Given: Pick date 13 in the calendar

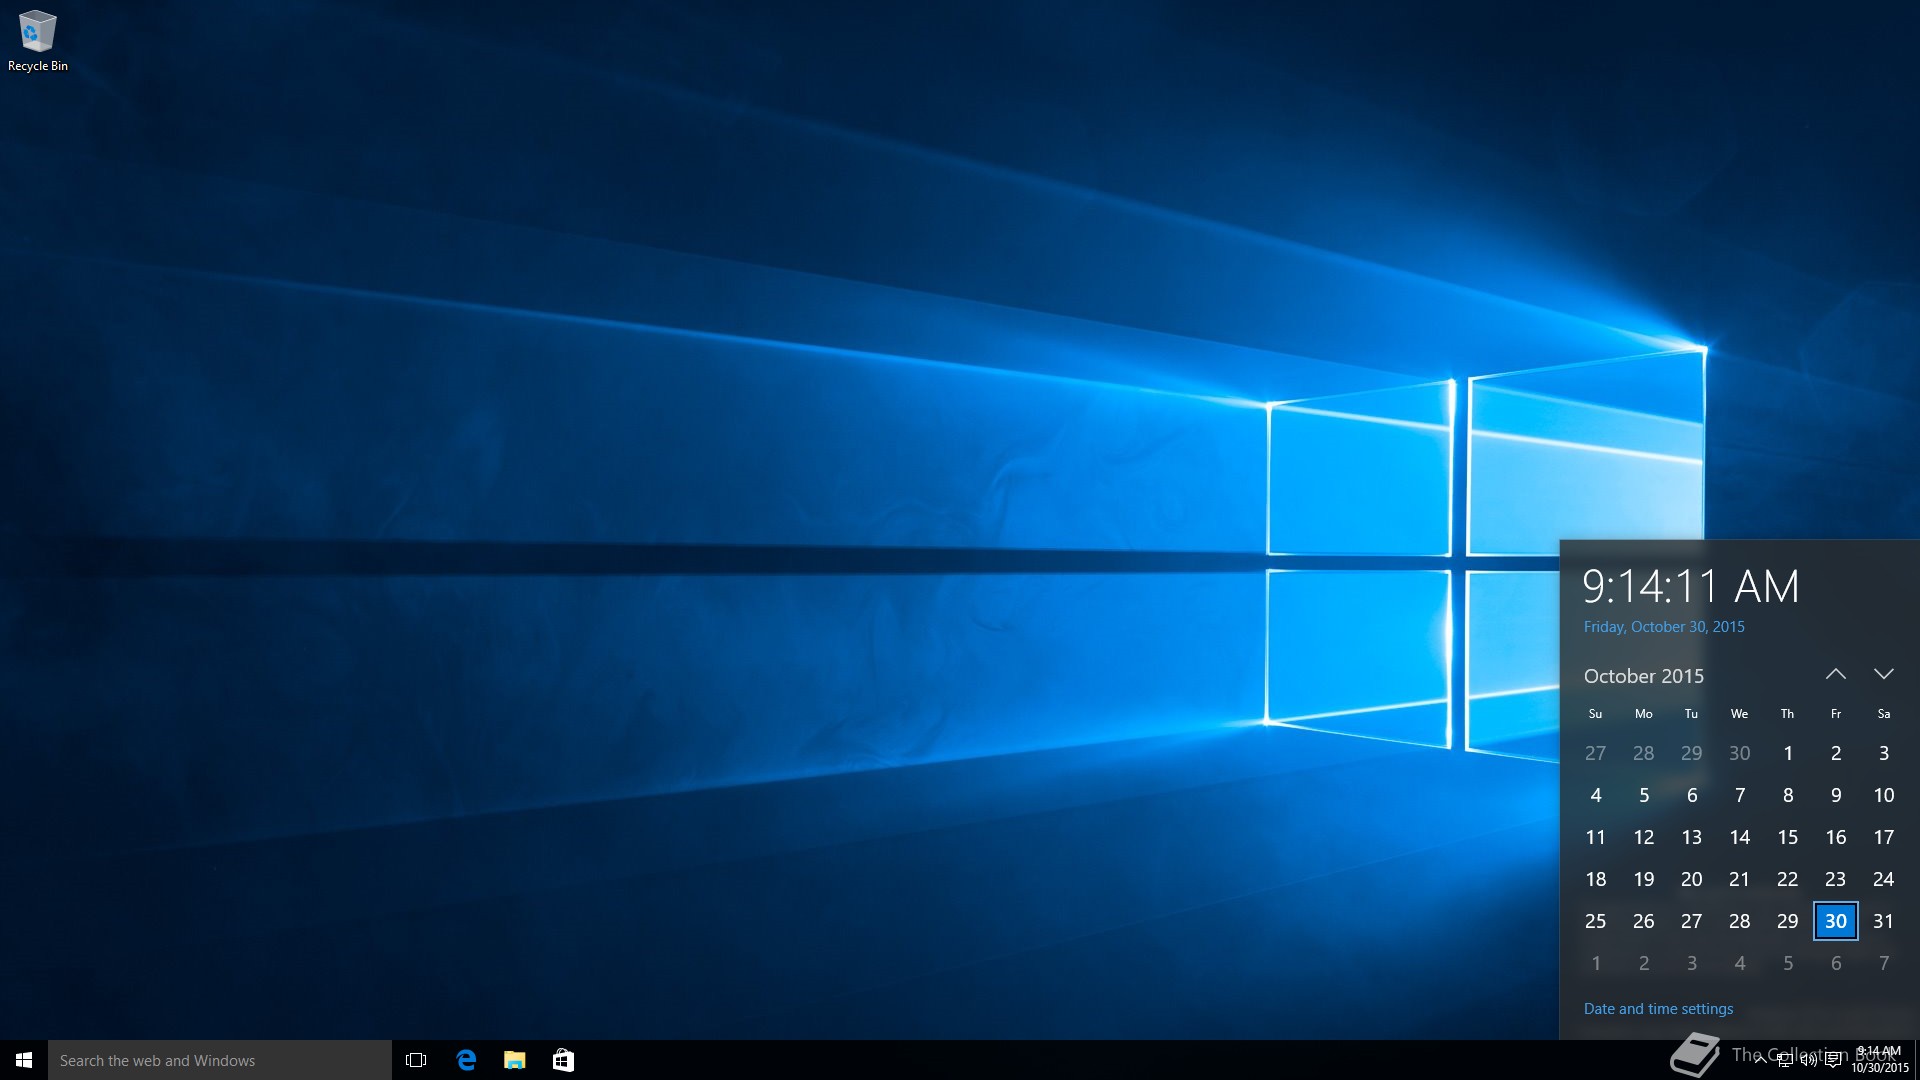Looking at the screenshot, I should click(x=1692, y=837).
